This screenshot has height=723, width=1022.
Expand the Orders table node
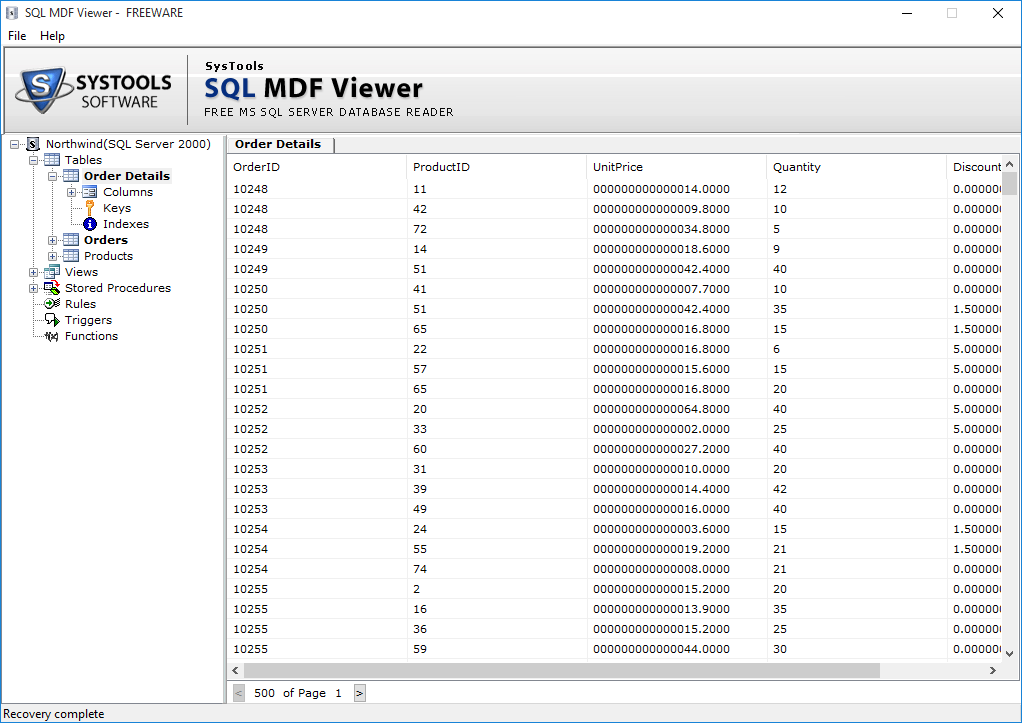point(52,240)
